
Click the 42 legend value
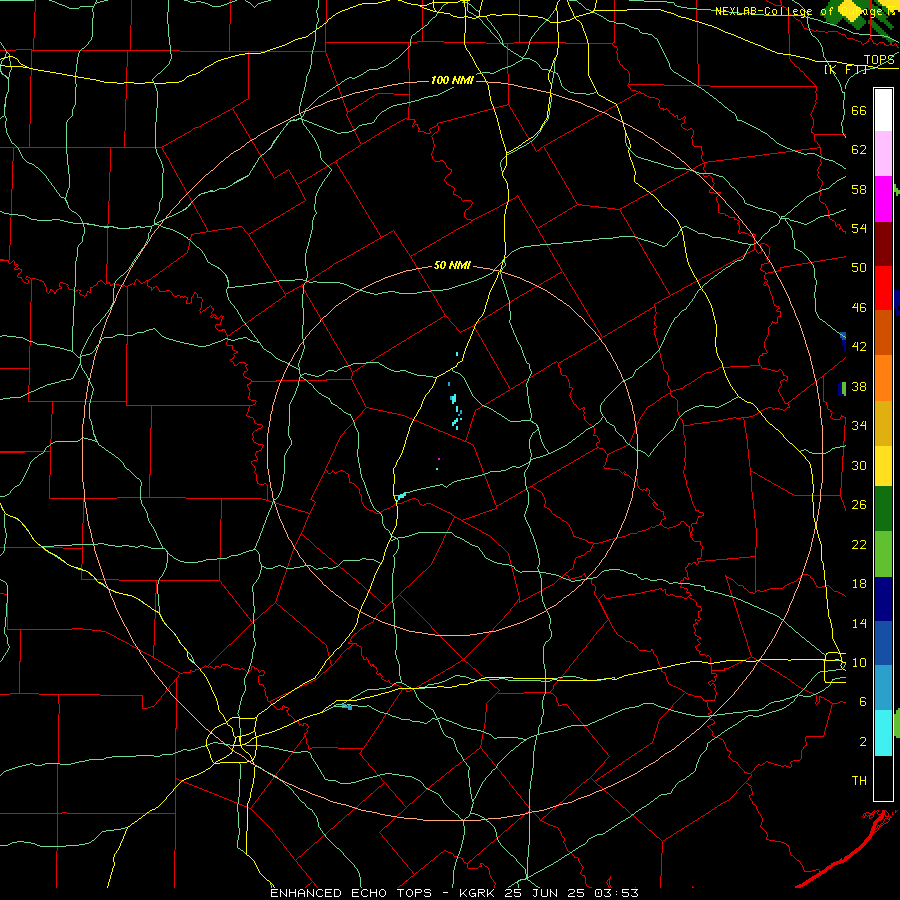(859, 347)
